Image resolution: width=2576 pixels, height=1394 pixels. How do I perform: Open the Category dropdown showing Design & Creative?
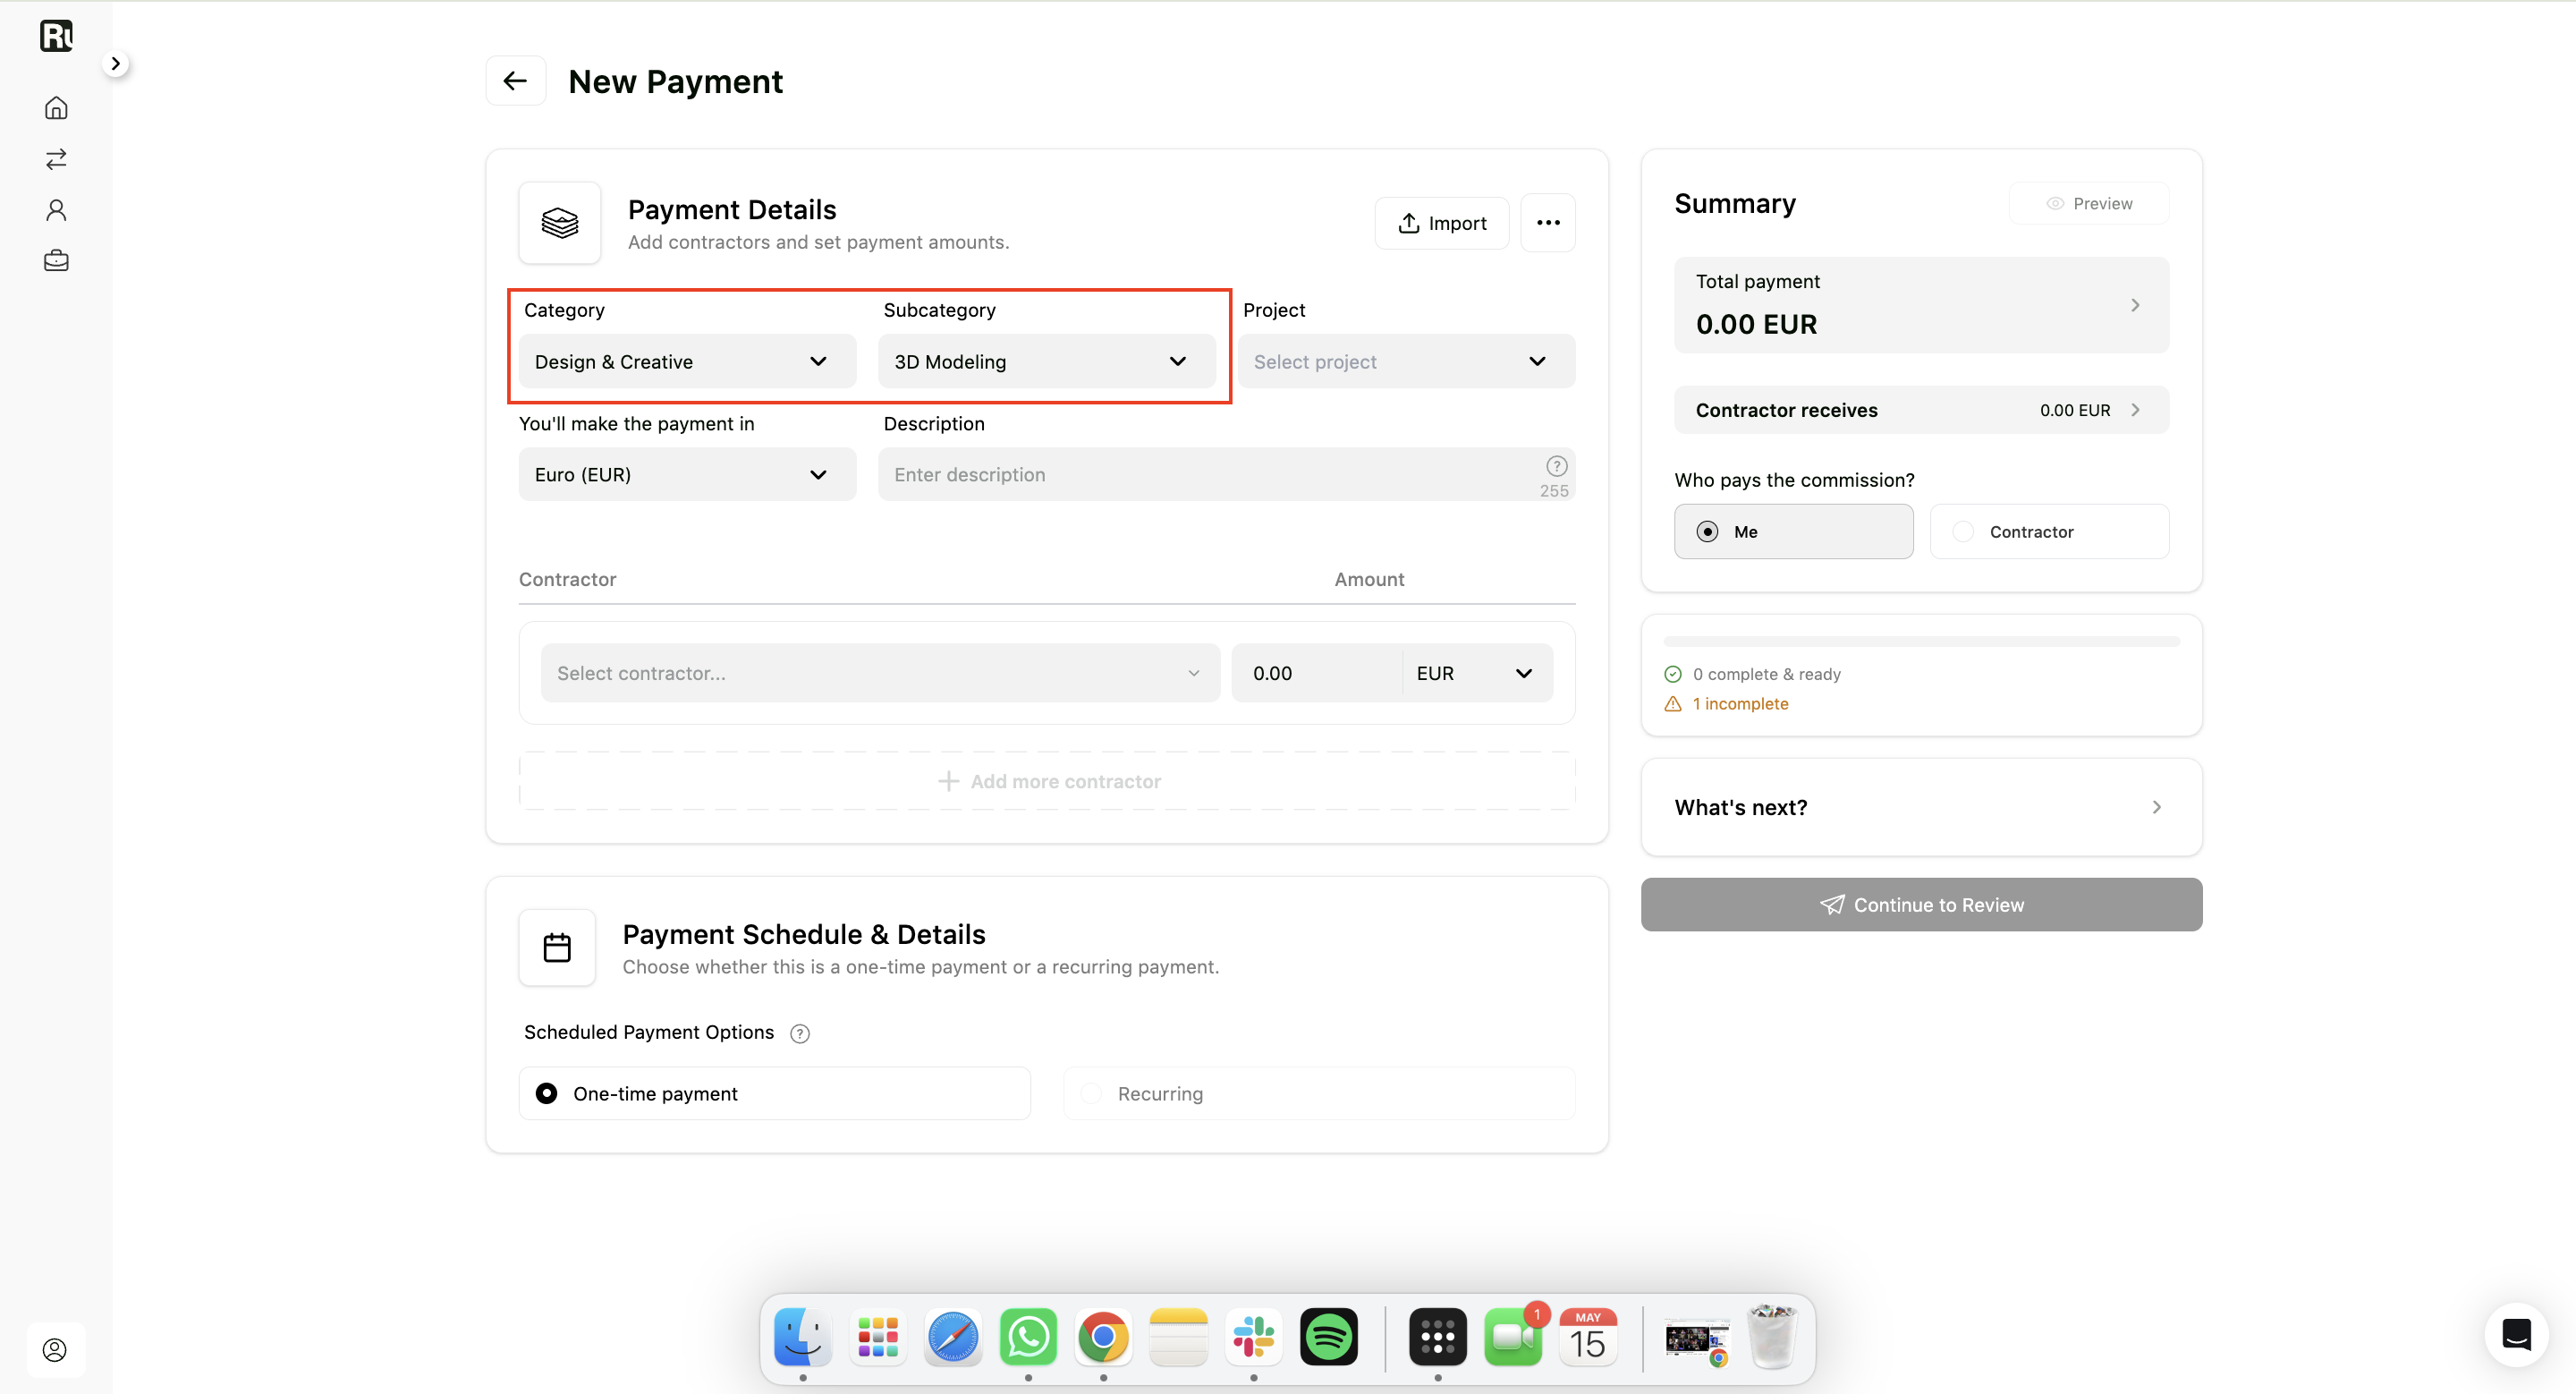click(687, 361)
